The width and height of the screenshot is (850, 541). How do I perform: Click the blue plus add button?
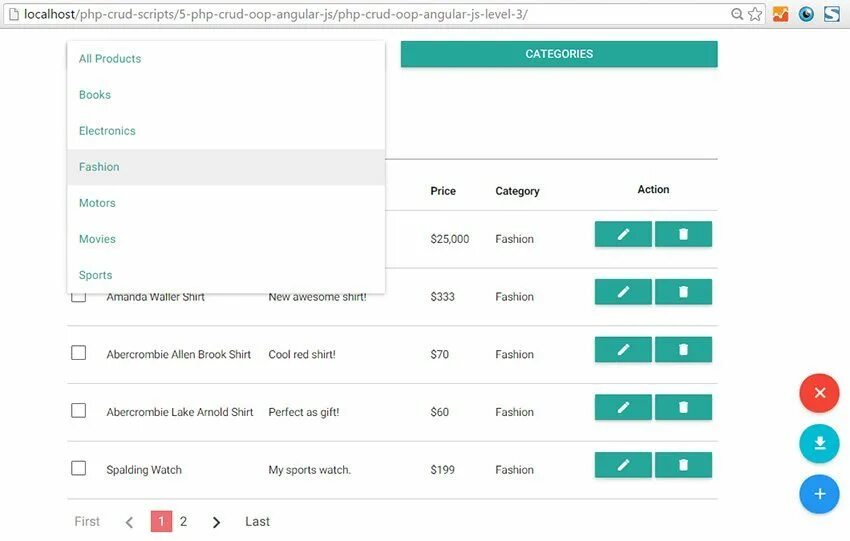click(819, 494)
